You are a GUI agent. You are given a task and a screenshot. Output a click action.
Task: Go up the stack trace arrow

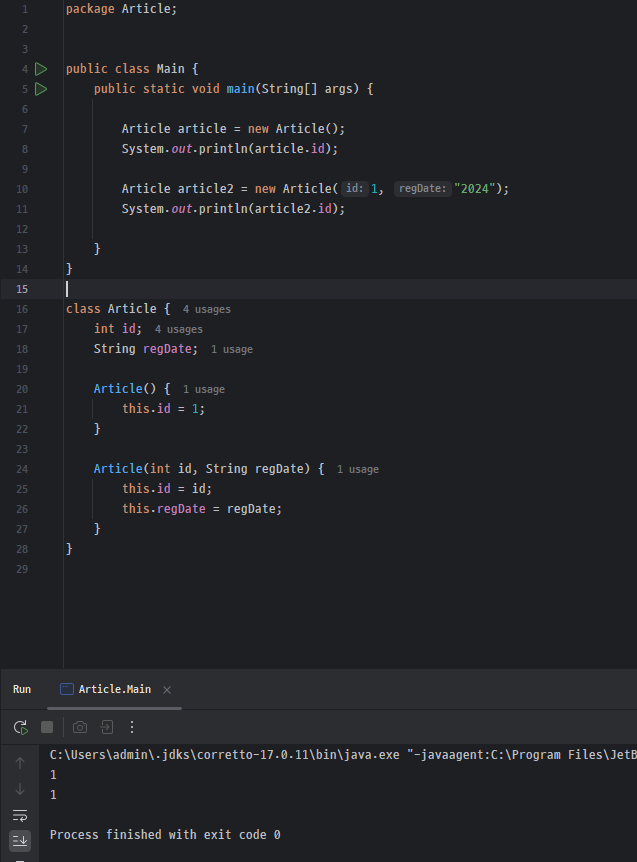tap(20, 763)
